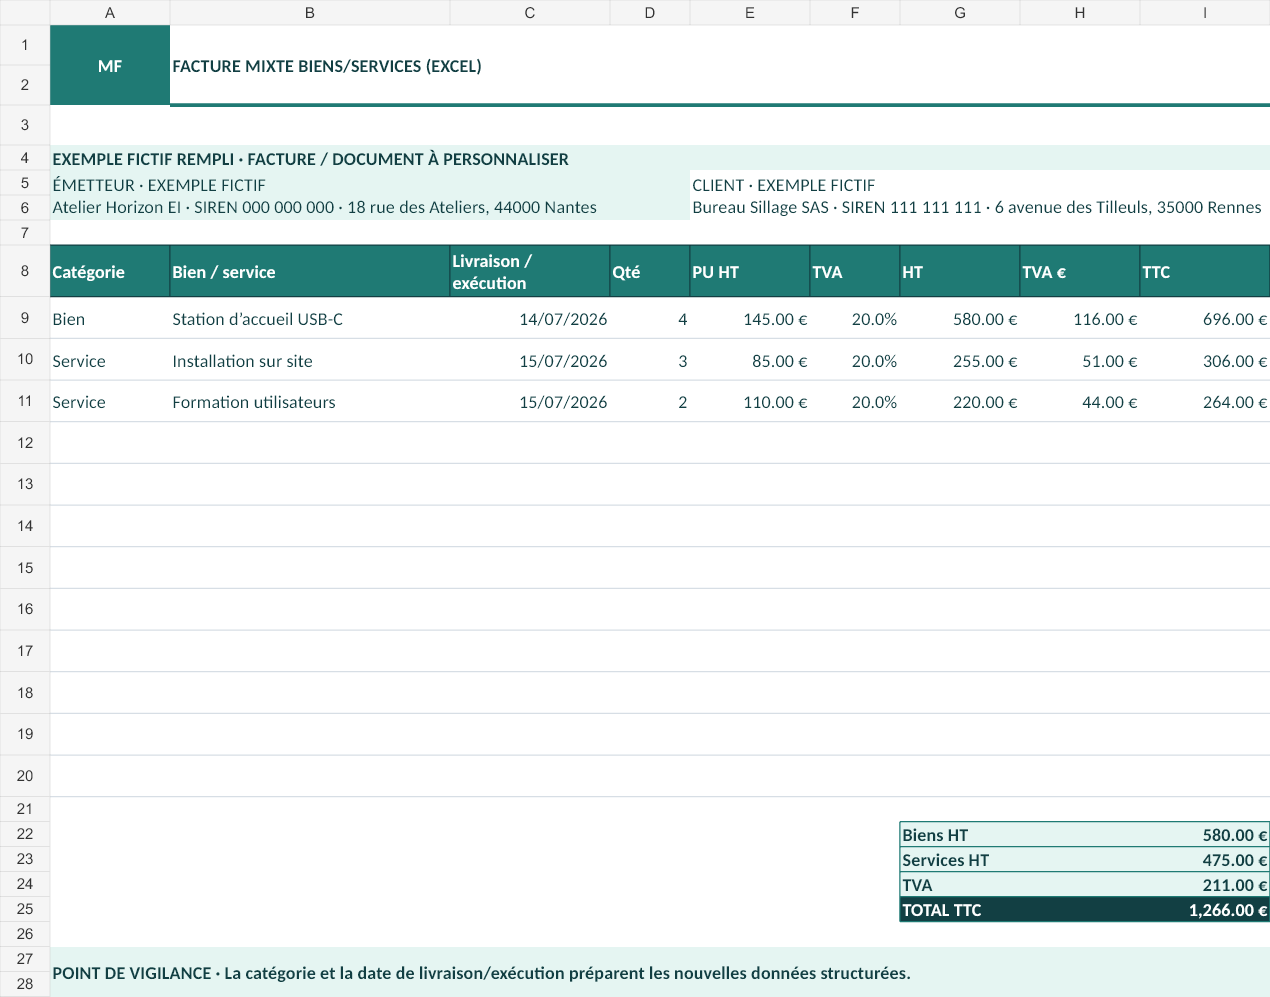Click the 211.00 € TVA total cell
This screenshot has height=997, width=1270.
click(1205, 884)
